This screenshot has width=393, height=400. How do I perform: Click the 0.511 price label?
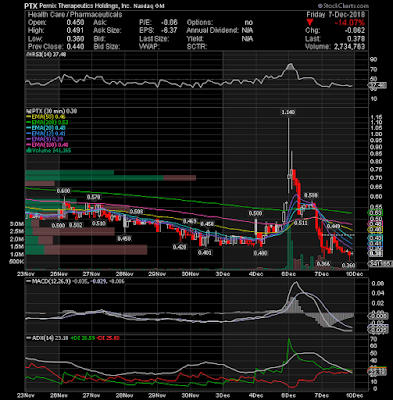[301, 223]
